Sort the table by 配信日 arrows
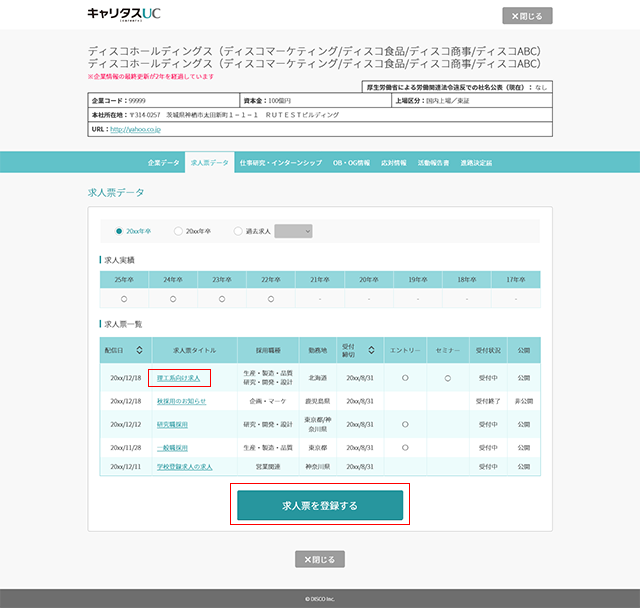This screenshot has width=640, height=608. click(x=139, y=350)
